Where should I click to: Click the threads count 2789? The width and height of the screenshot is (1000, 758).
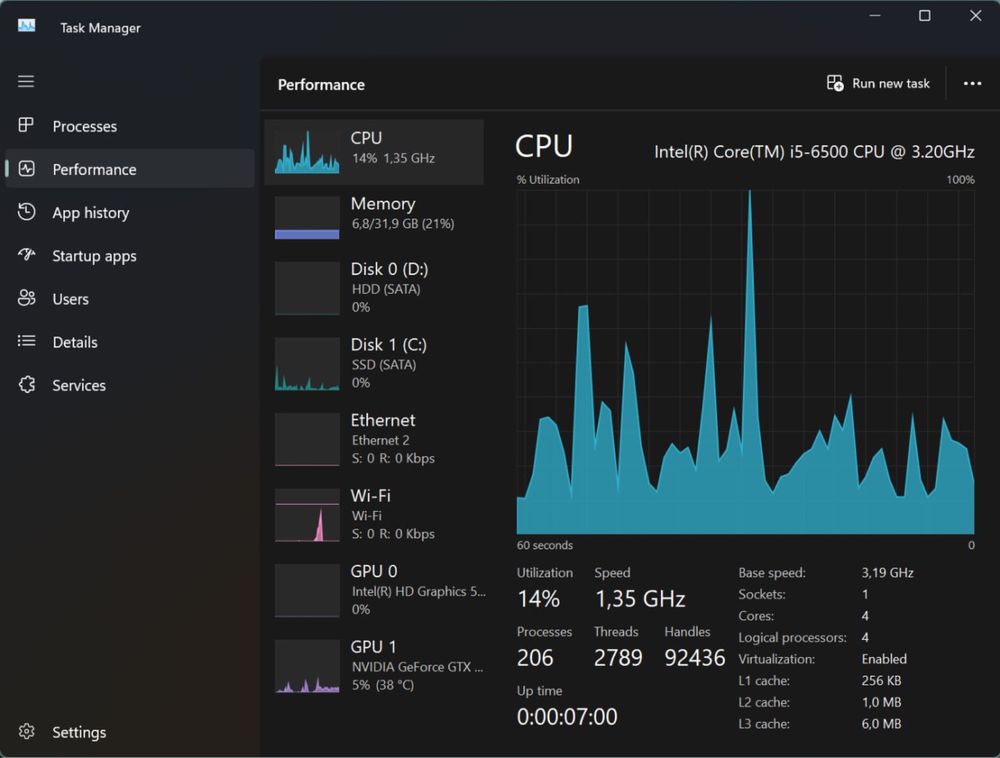pyautogui.click(x=618, y=658)
